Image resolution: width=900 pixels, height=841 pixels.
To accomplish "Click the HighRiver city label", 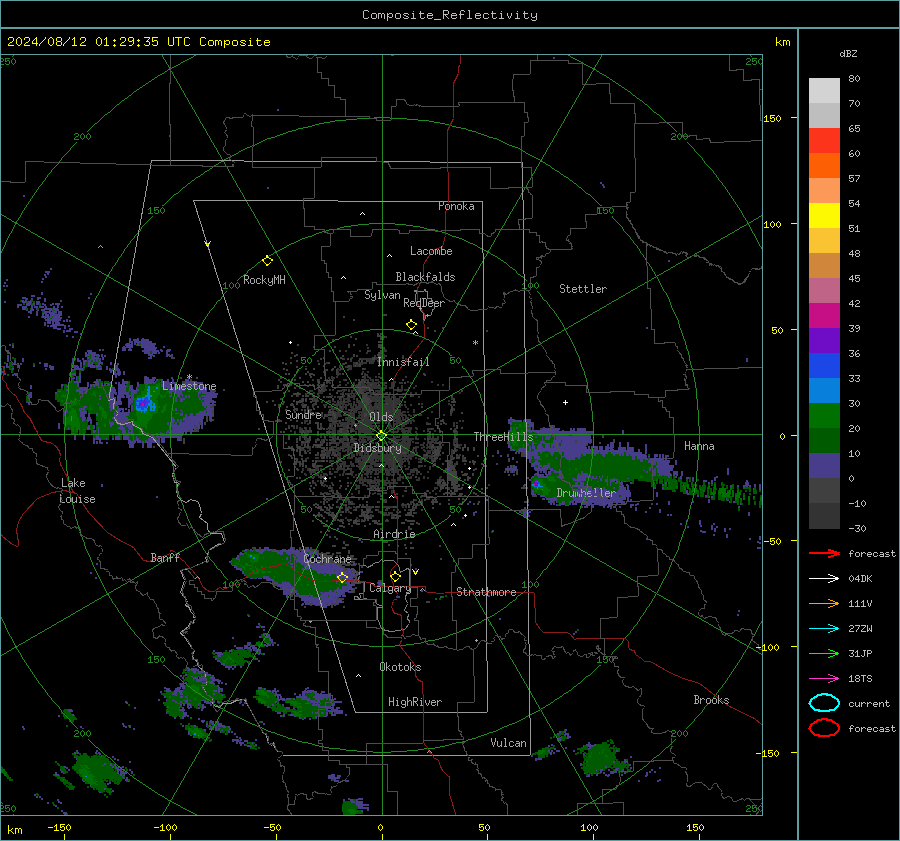I will point(415,702).
